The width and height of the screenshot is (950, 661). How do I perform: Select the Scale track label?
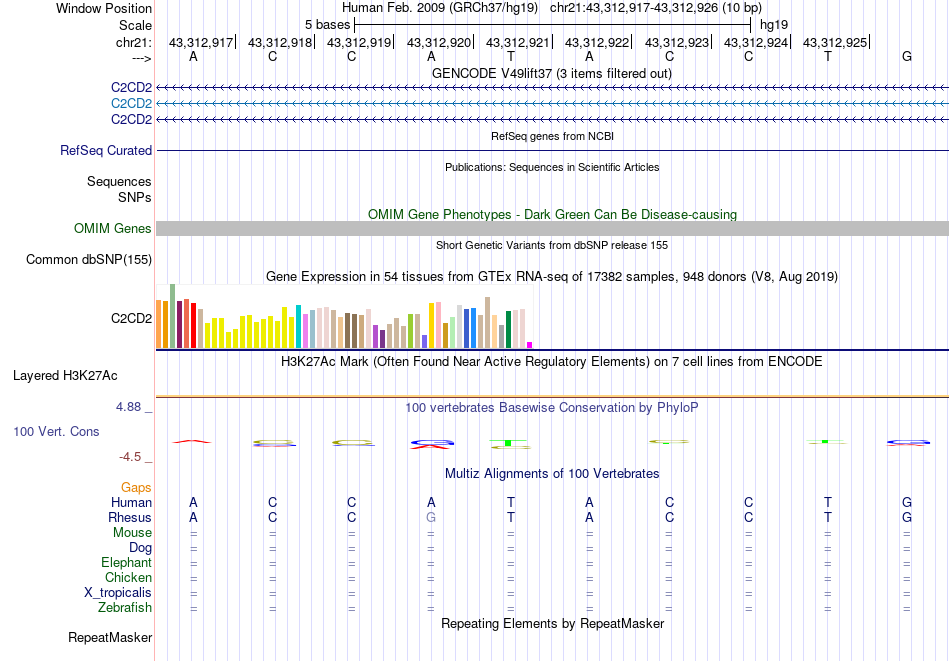(135, 25)
